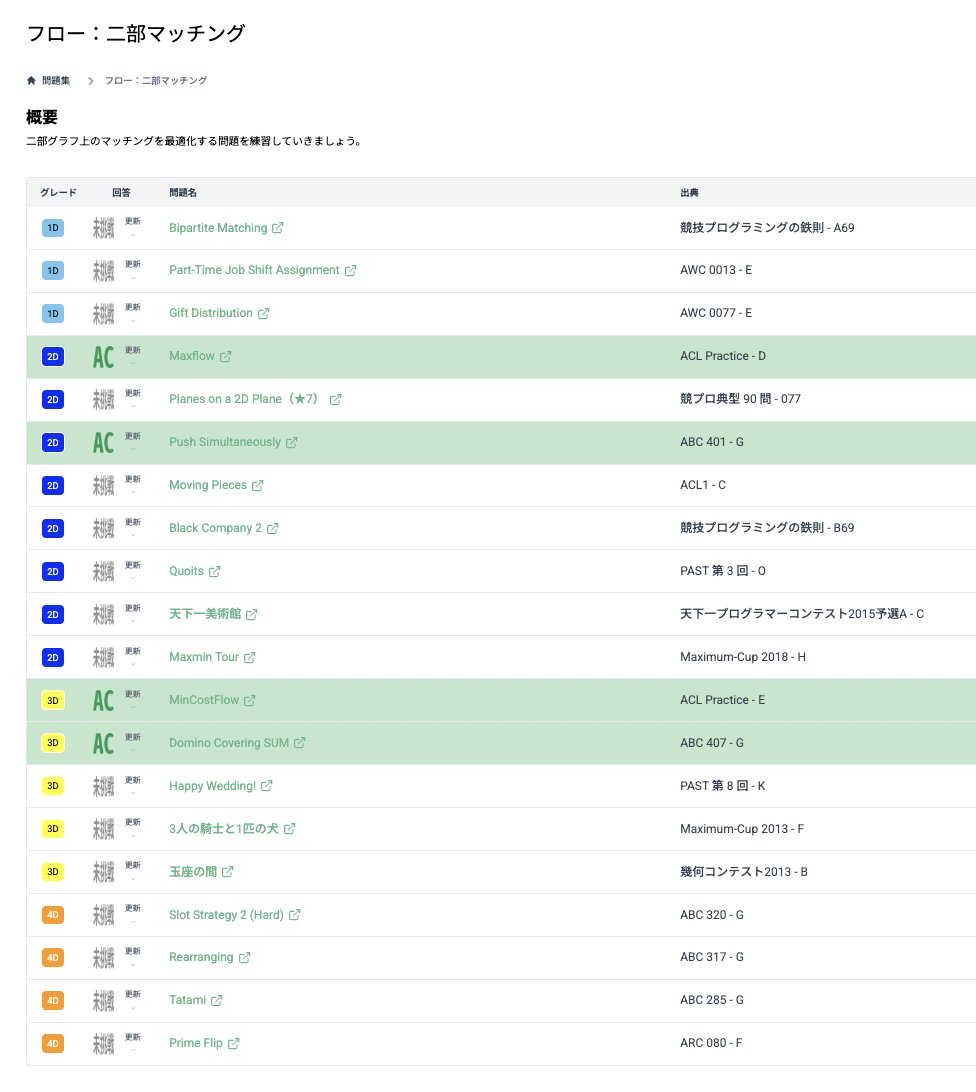
Task: Click source text ARC 080 - F
Action: coord(711,1043)
